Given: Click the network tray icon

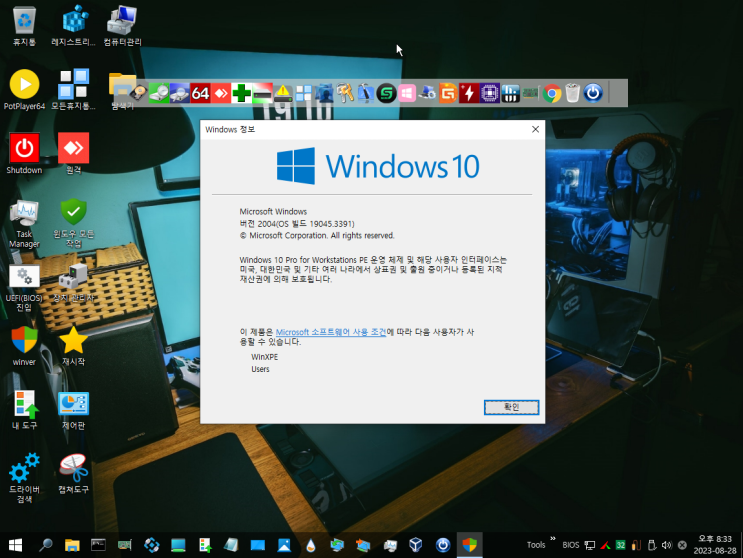Looking at the screenshot, I should point(589,545).
